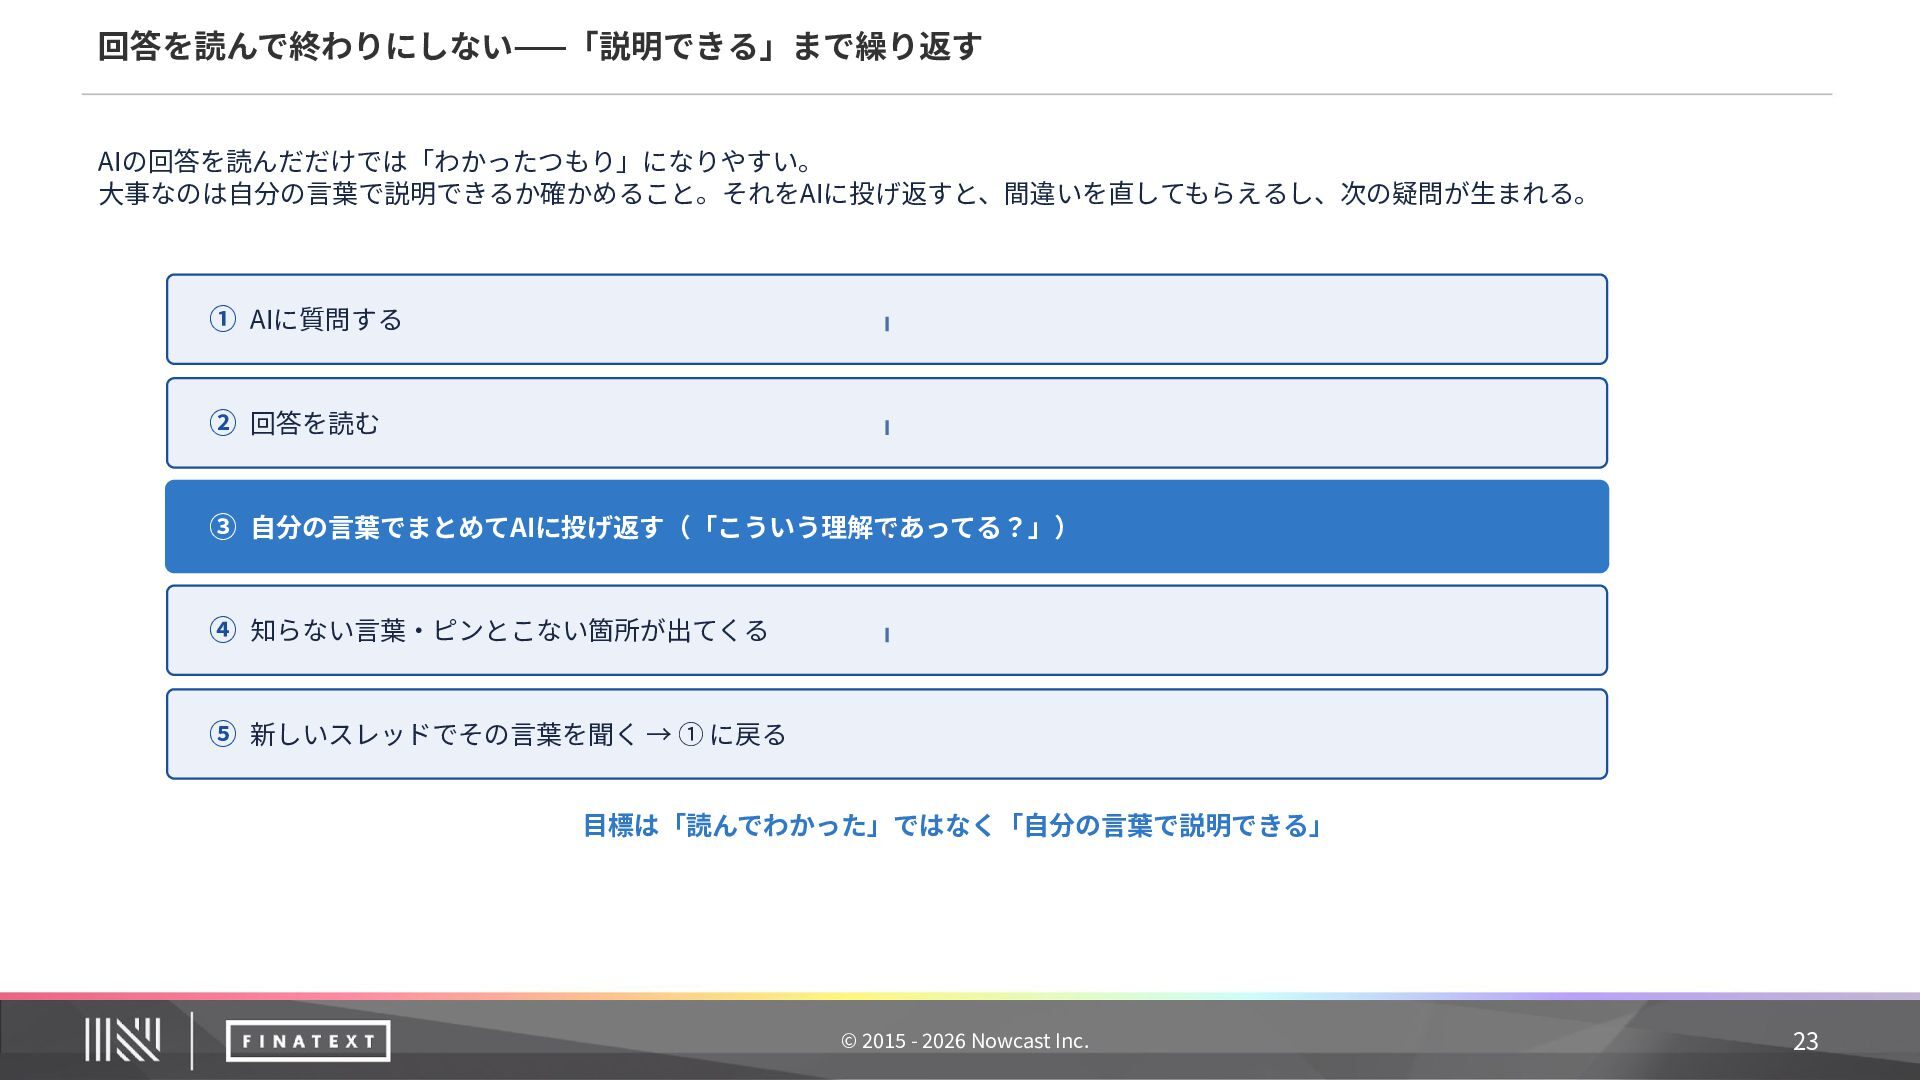Click the slide title 回答を読んで終わりにしない

(x=540, y=46)
